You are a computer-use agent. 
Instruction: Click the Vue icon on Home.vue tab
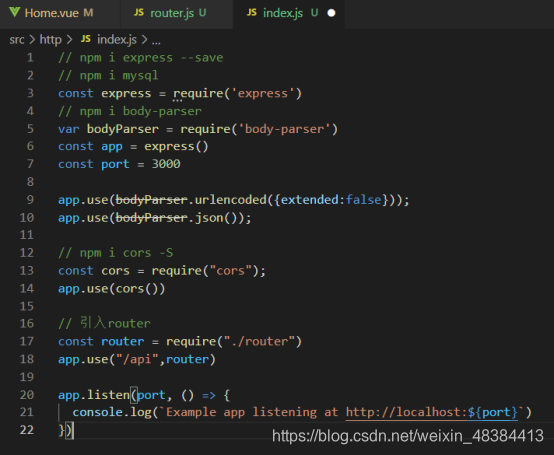[14, 12]
